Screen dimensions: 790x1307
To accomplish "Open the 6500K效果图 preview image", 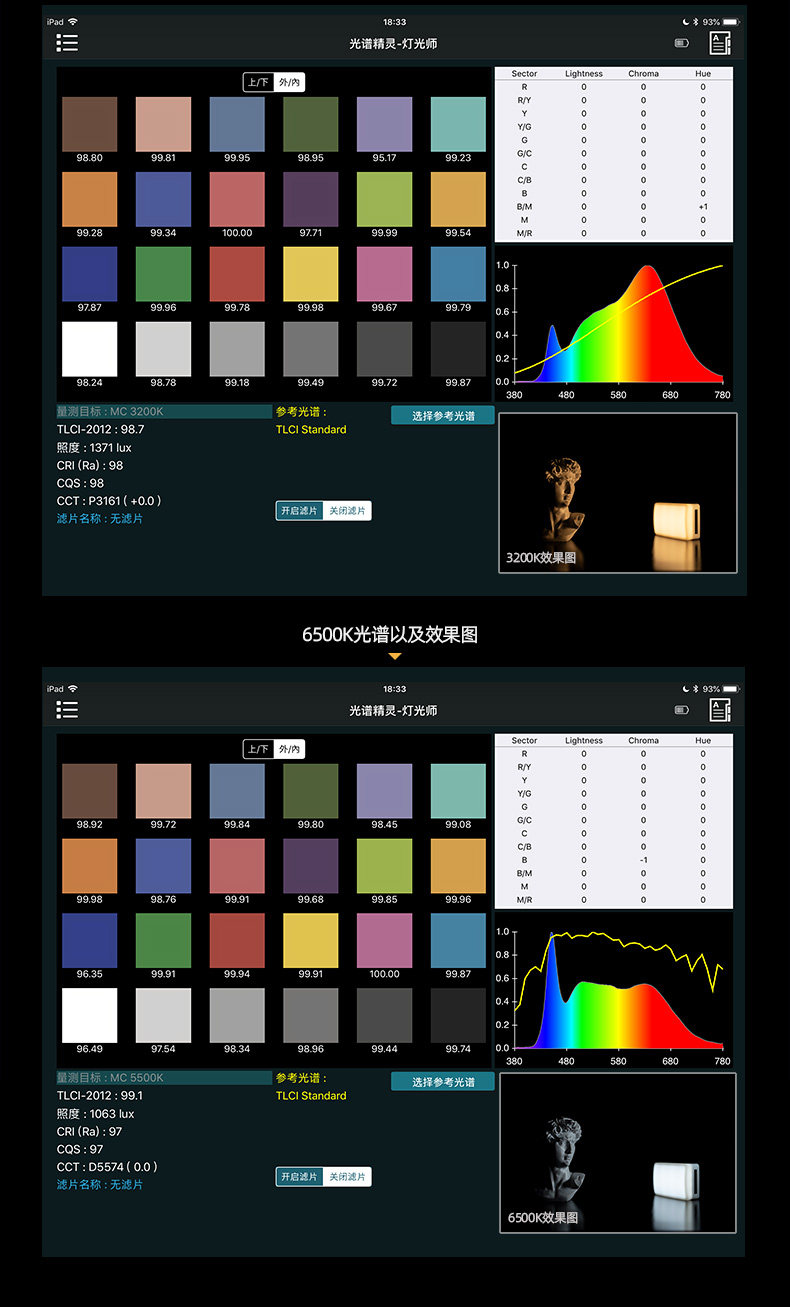I will tap(618, 1153).
